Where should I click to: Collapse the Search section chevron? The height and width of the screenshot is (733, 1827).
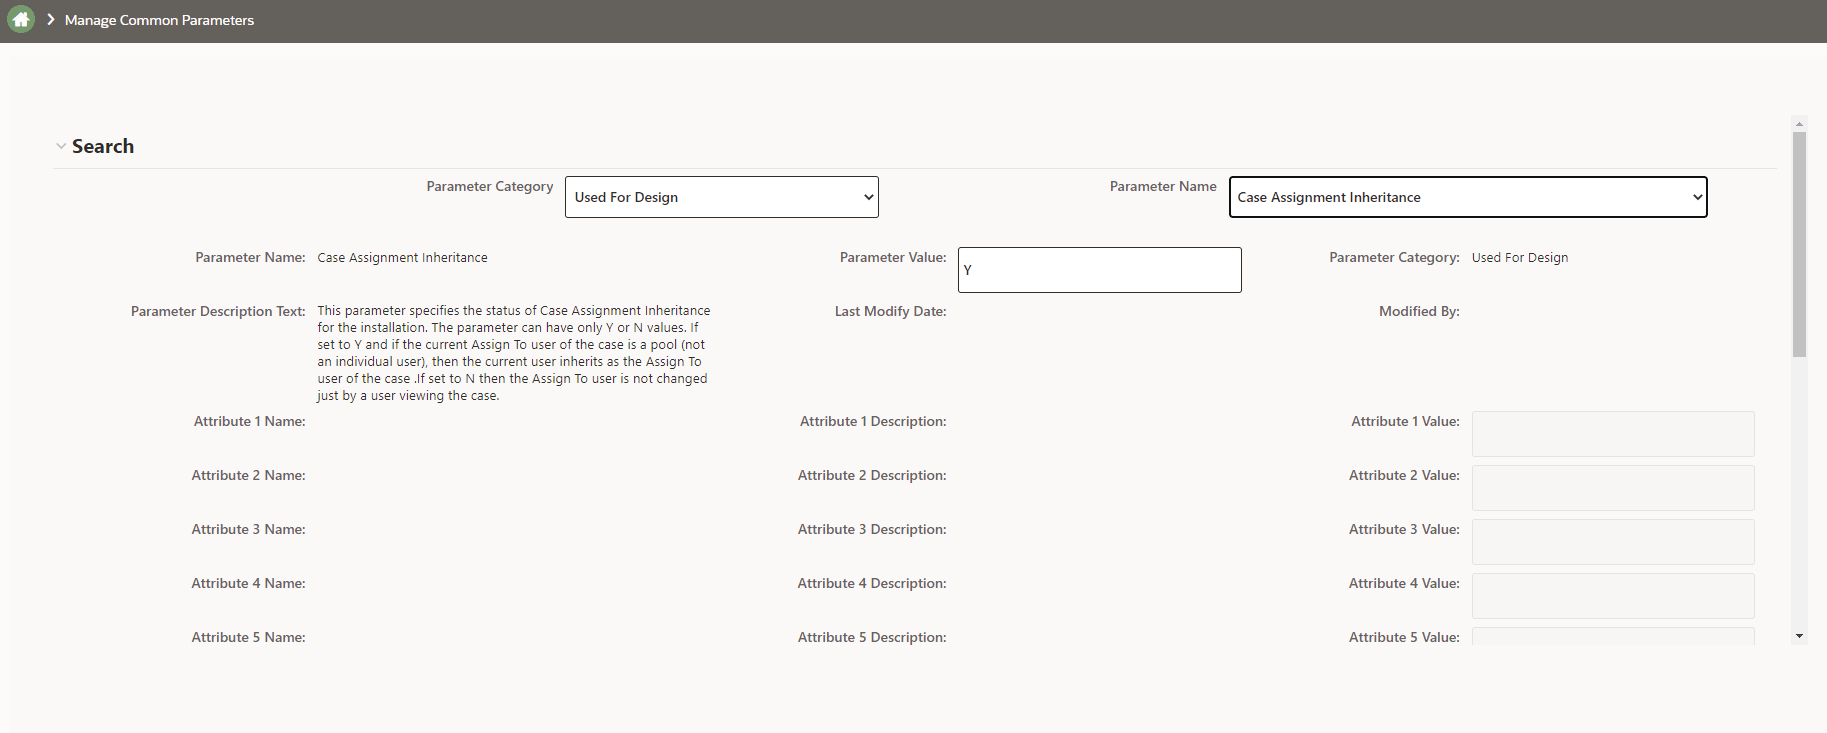pyautogui.click(x=61, y=146)
